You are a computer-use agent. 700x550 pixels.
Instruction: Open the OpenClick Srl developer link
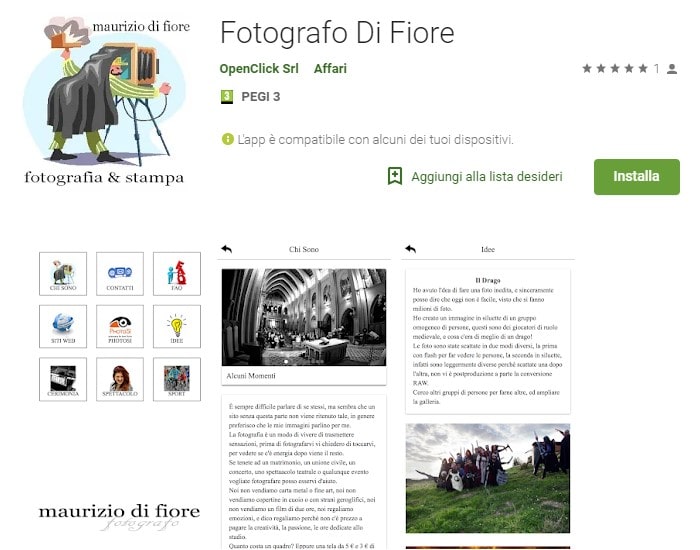(x=258, y=69)
